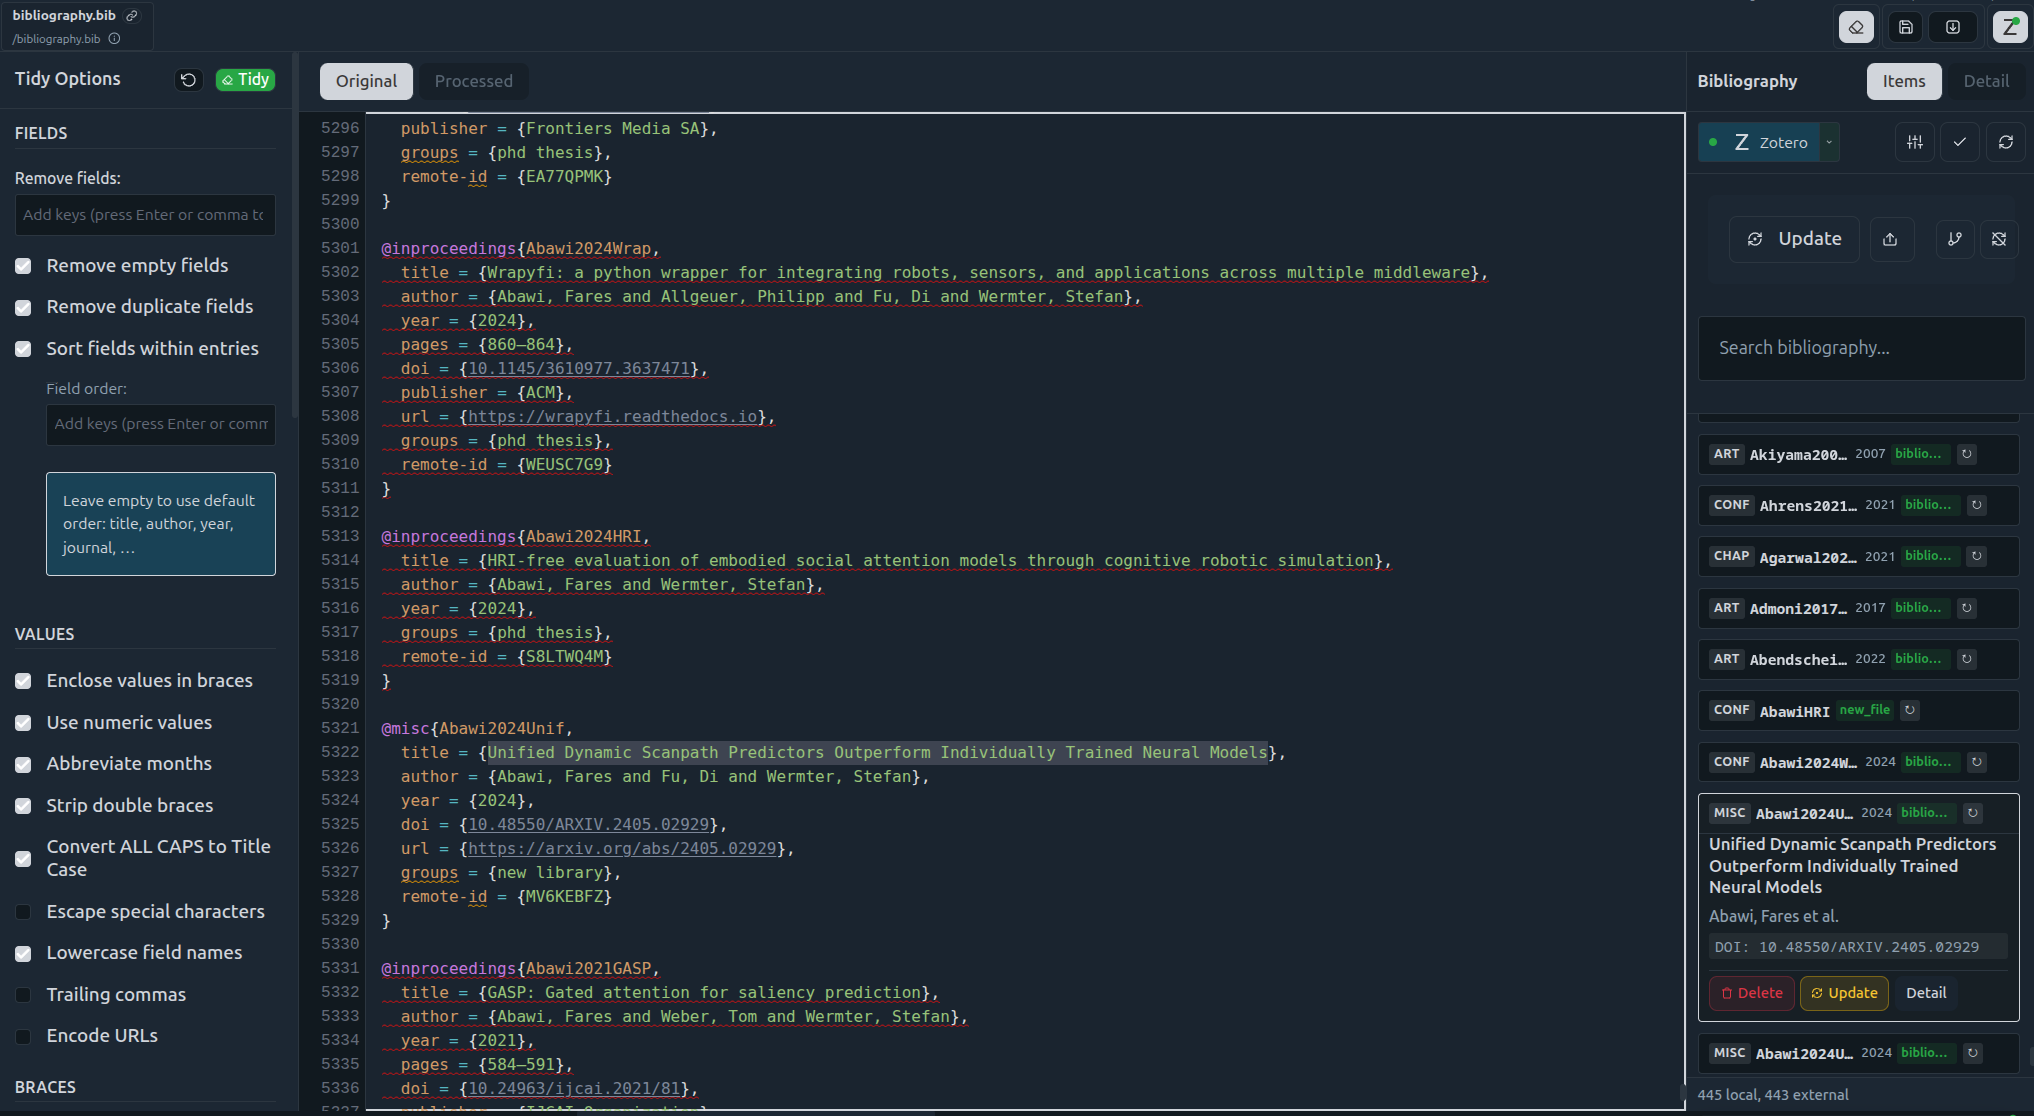Click the download icon in the top toolbar
This screenshot has height=1116, width=2034.
pyautogui.click(x=1953, y=27)
